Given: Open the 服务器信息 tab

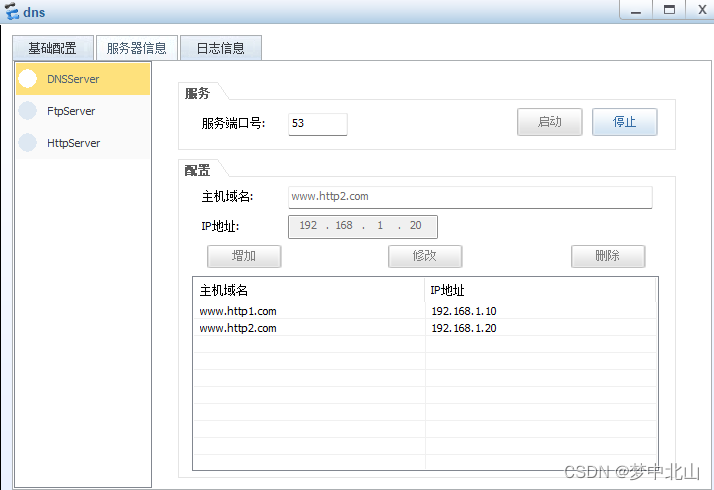Looking at the screenshot, I should click(137, 48).
